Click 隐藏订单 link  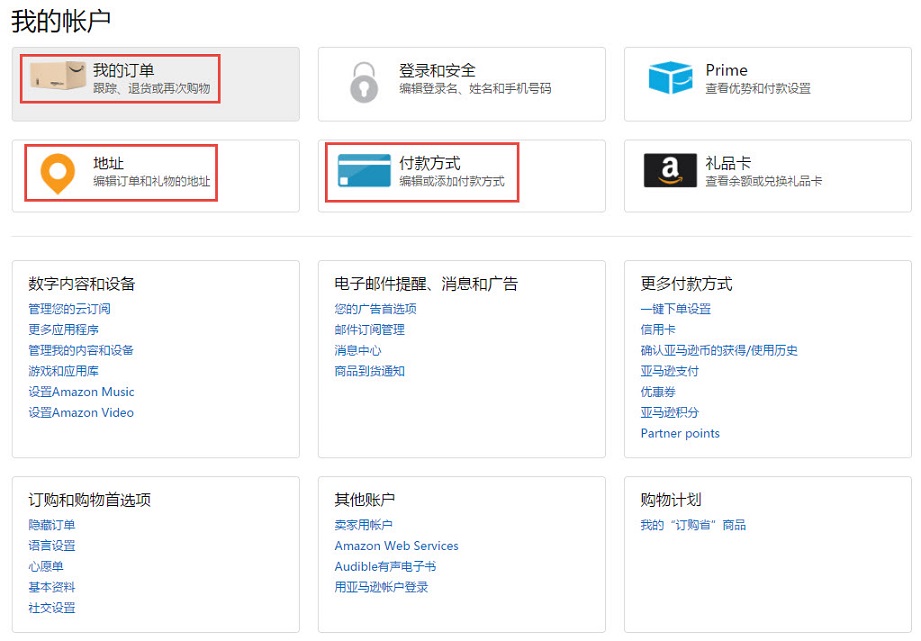tap(52, 525)
